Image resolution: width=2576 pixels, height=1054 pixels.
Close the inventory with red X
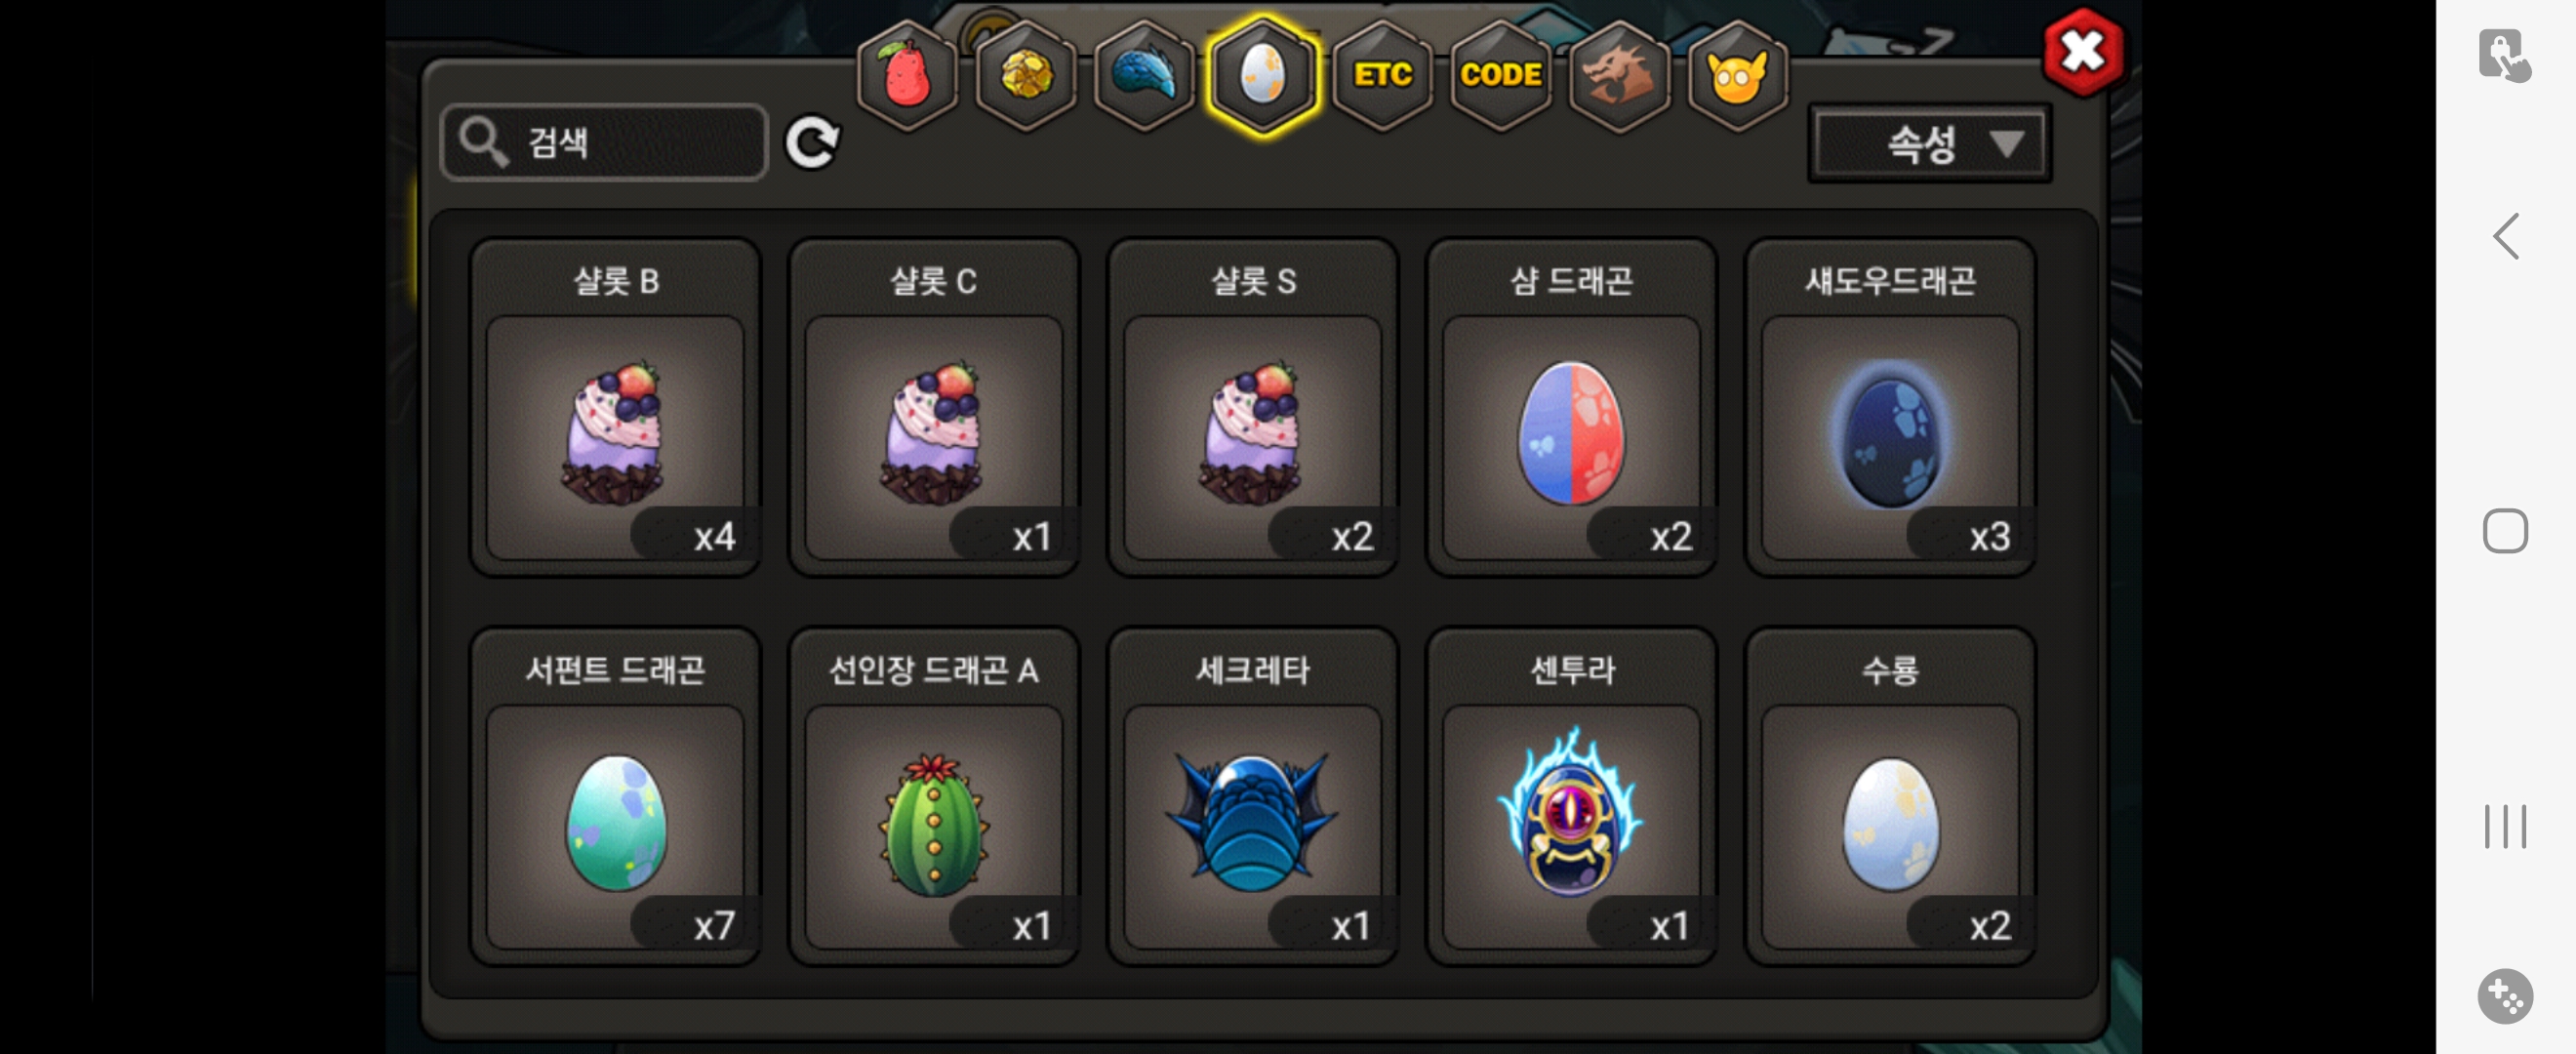[2083, 52]
